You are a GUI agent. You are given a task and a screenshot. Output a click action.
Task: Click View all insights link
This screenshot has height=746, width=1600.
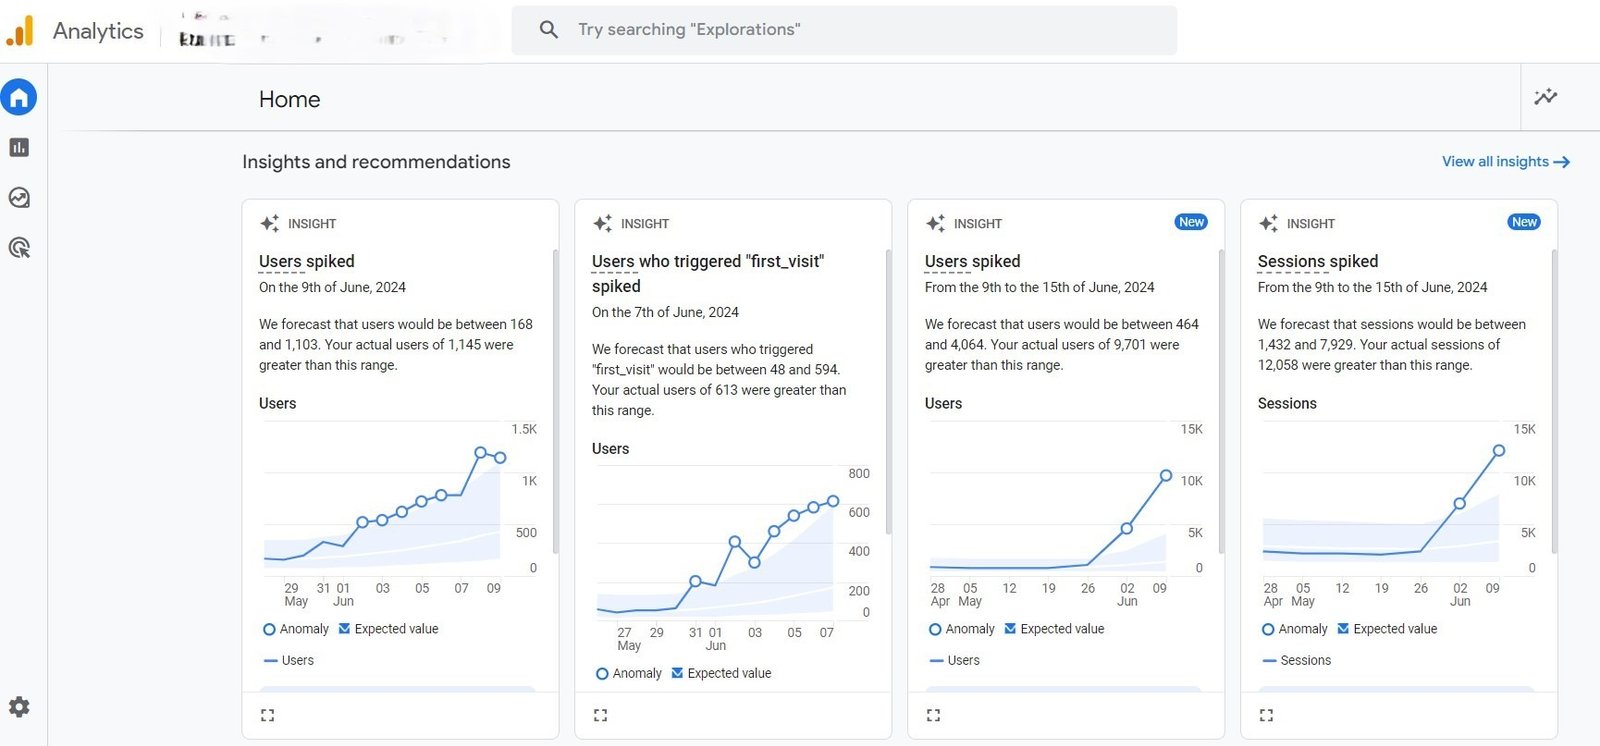(1504, 162)
